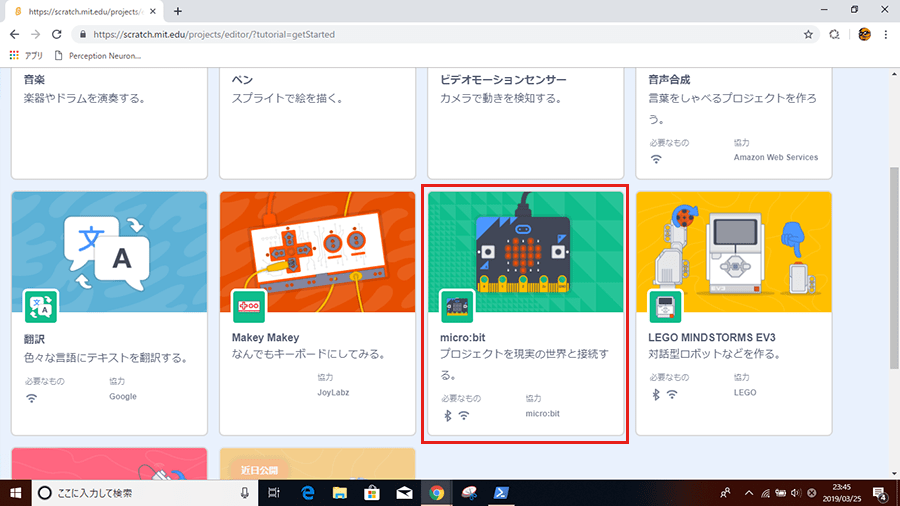
Task: Bookmark this page with the star icon
Action: (808, 34)
